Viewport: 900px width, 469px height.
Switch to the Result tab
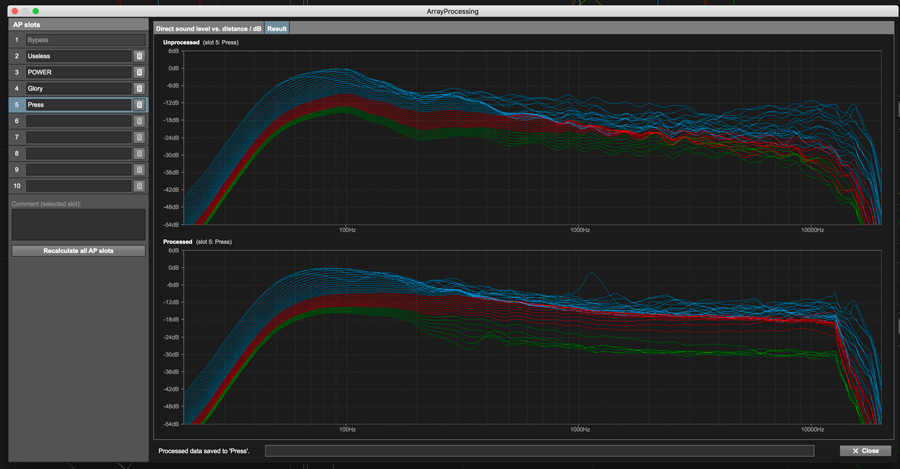[x=277, y=29]
